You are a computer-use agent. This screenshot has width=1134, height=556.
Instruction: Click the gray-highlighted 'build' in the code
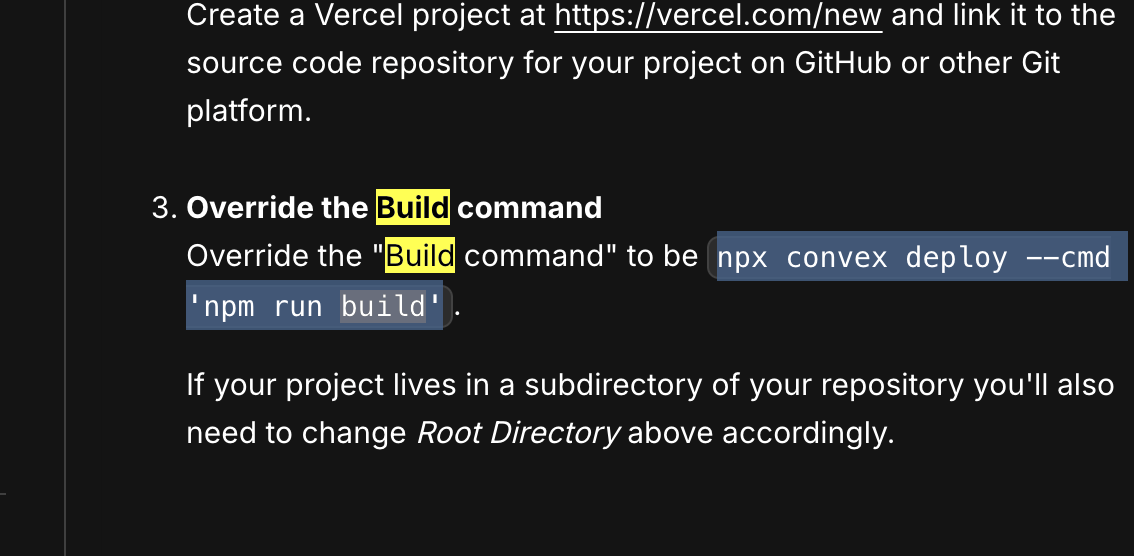[383, 307]
